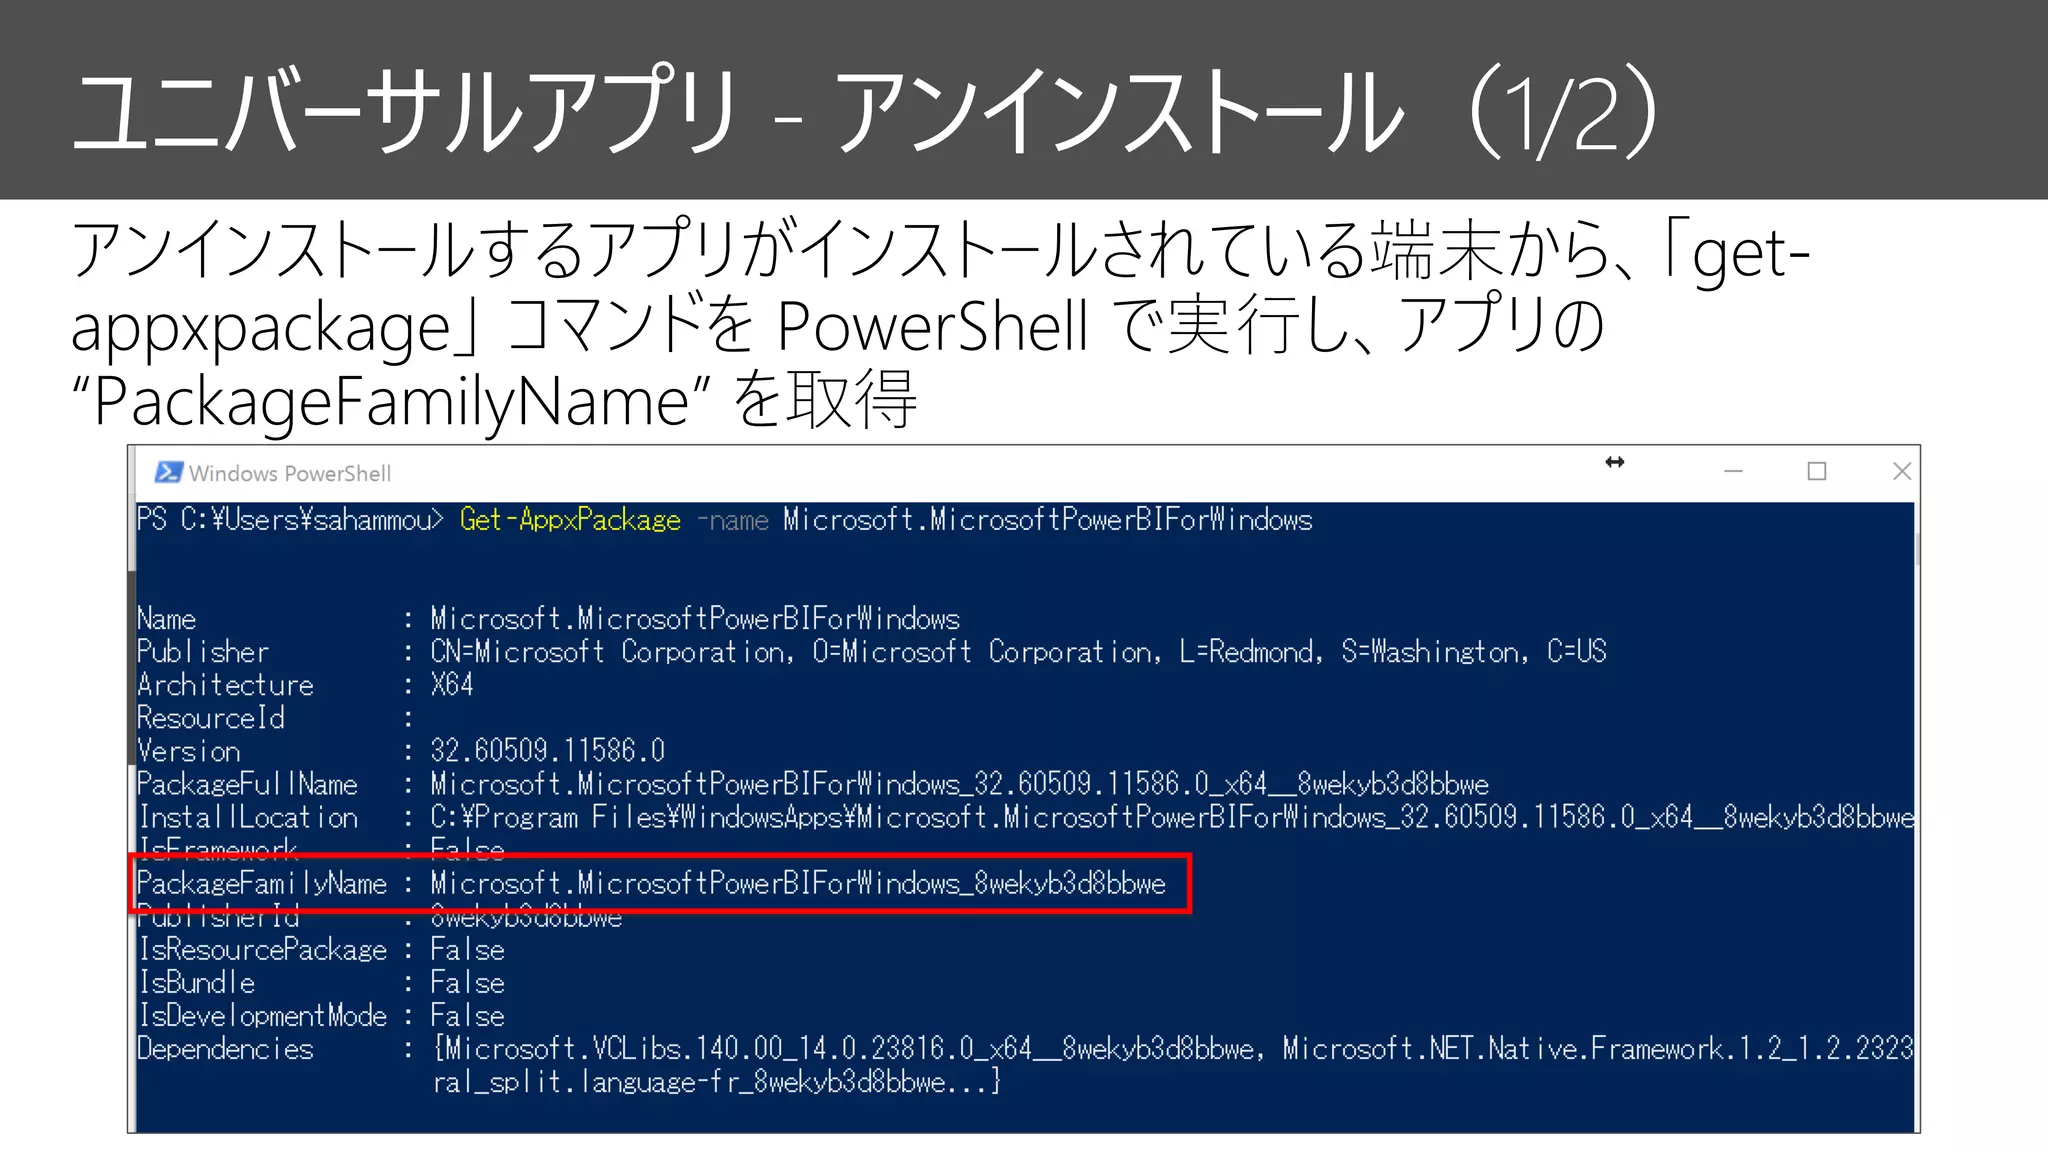Minimize the Windows PowerShell window
2048x1152 pixels.
tap(1733, 471)
